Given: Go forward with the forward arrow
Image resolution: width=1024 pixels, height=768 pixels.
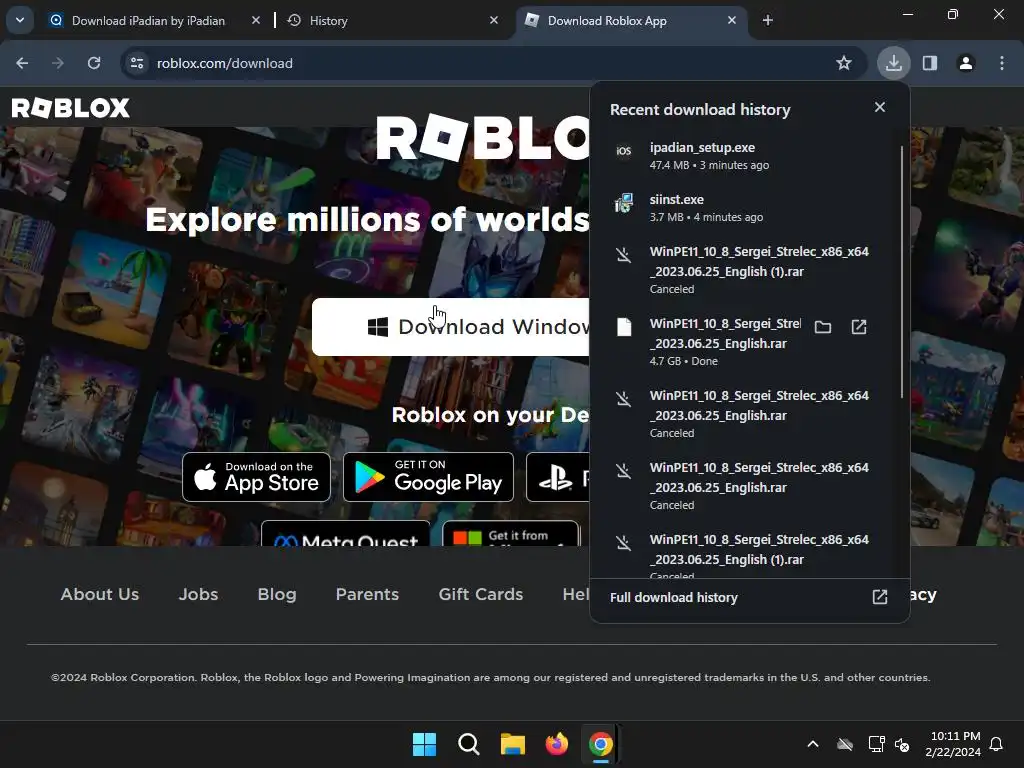Looking at the screenshot, I should pos(58,63).
